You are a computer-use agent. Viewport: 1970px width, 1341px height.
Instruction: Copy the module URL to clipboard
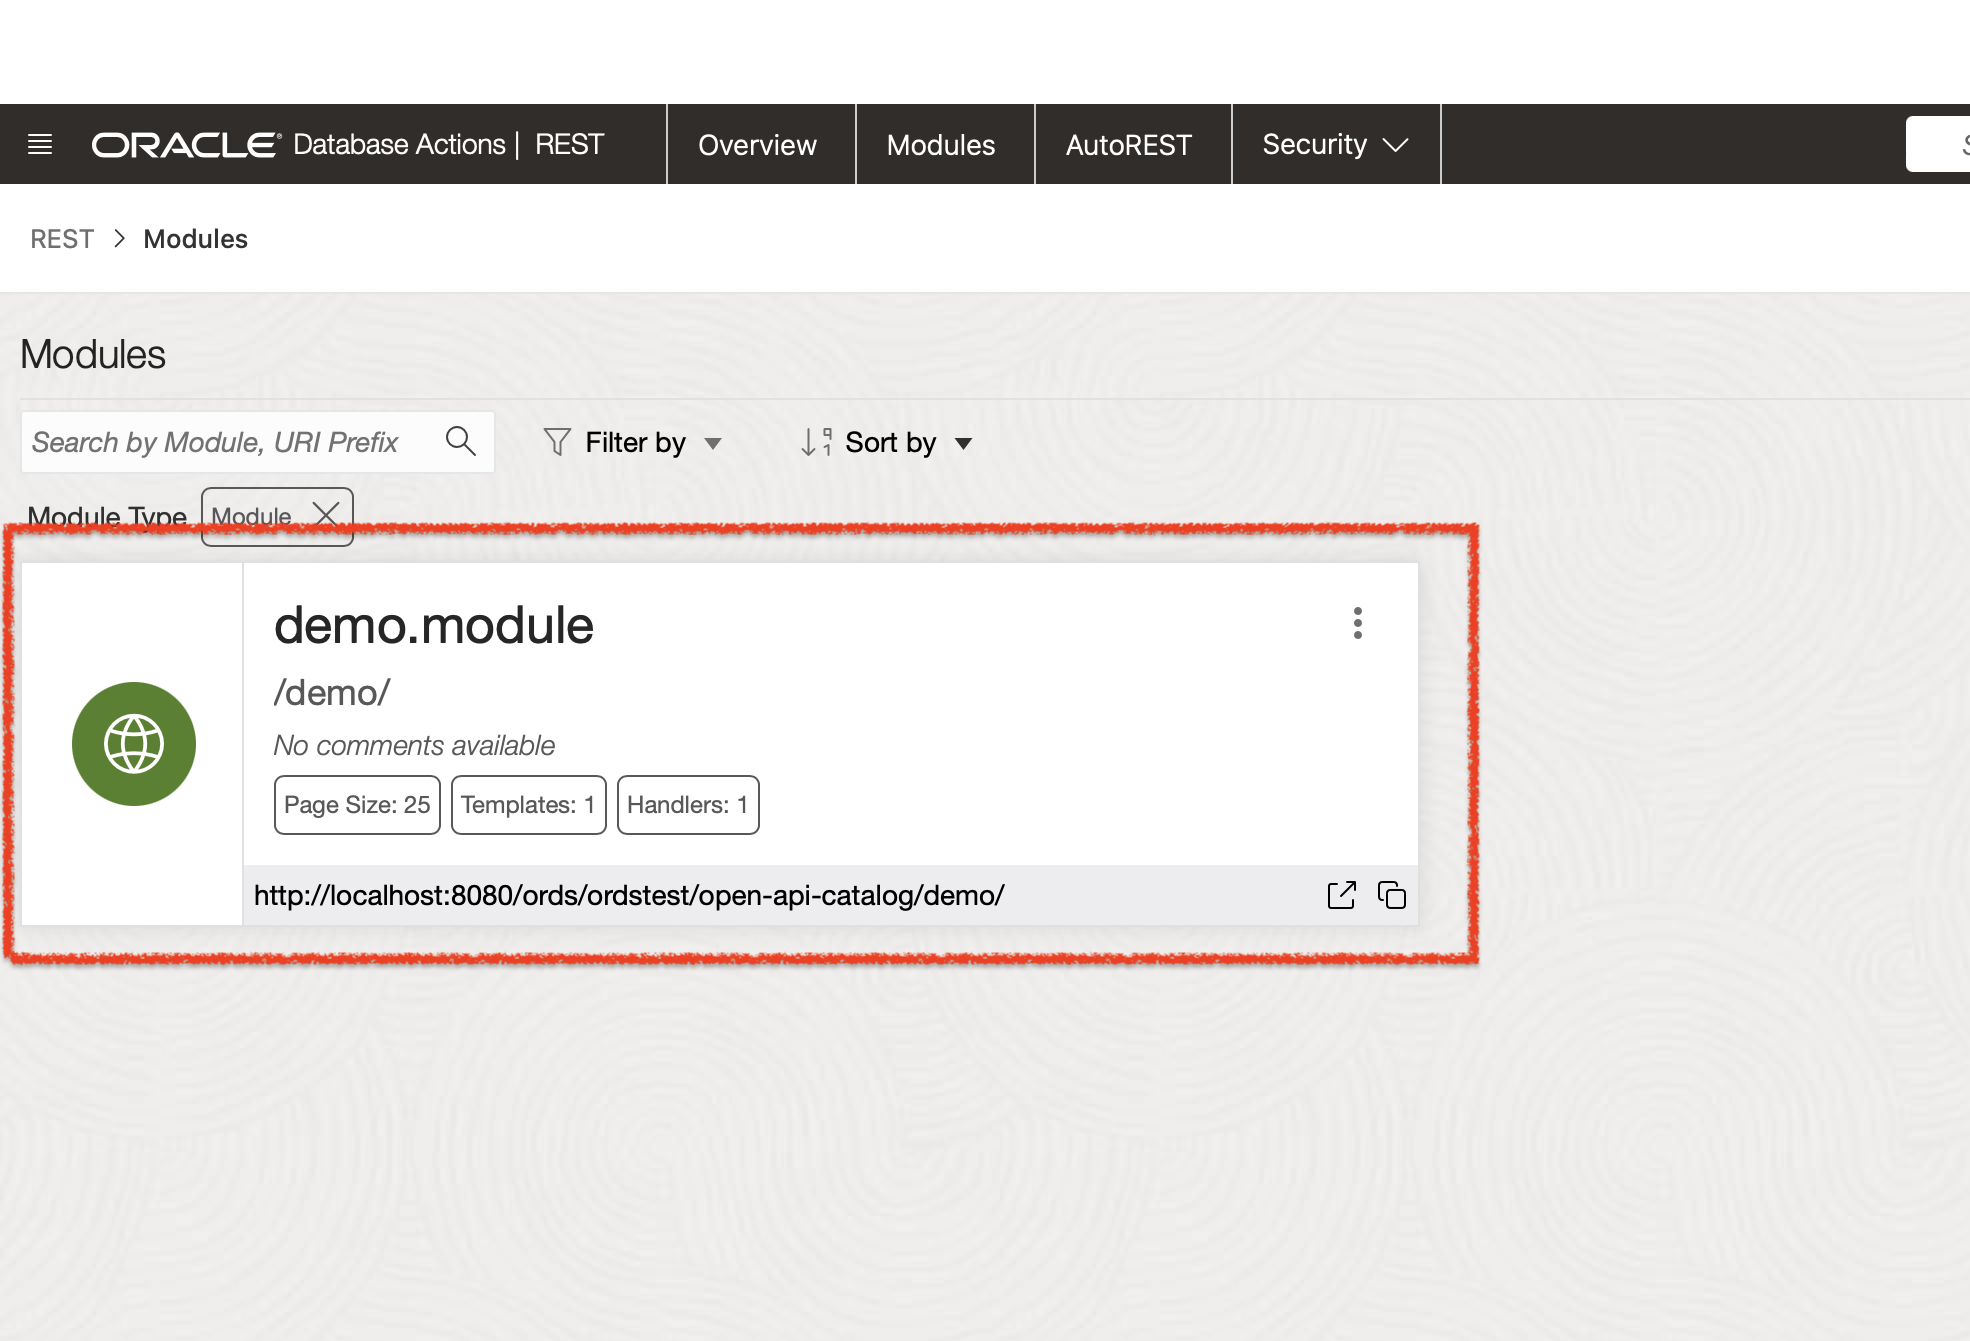1392,895
